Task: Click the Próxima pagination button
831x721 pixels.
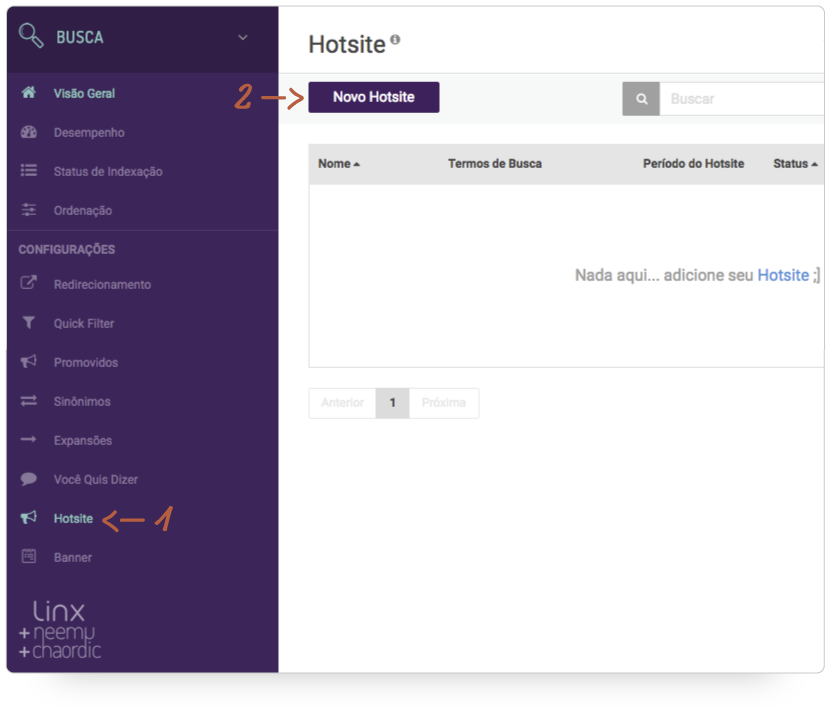Action: [444, 403]
